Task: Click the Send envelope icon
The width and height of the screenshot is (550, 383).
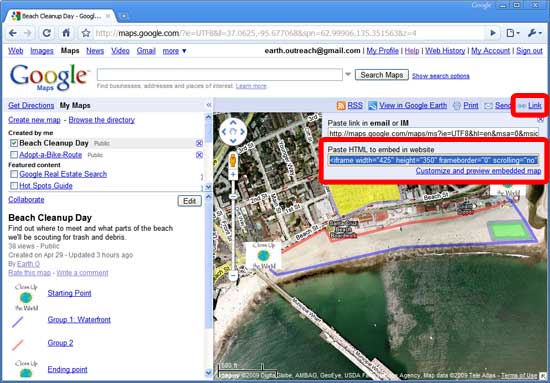Action: point(488,106)
